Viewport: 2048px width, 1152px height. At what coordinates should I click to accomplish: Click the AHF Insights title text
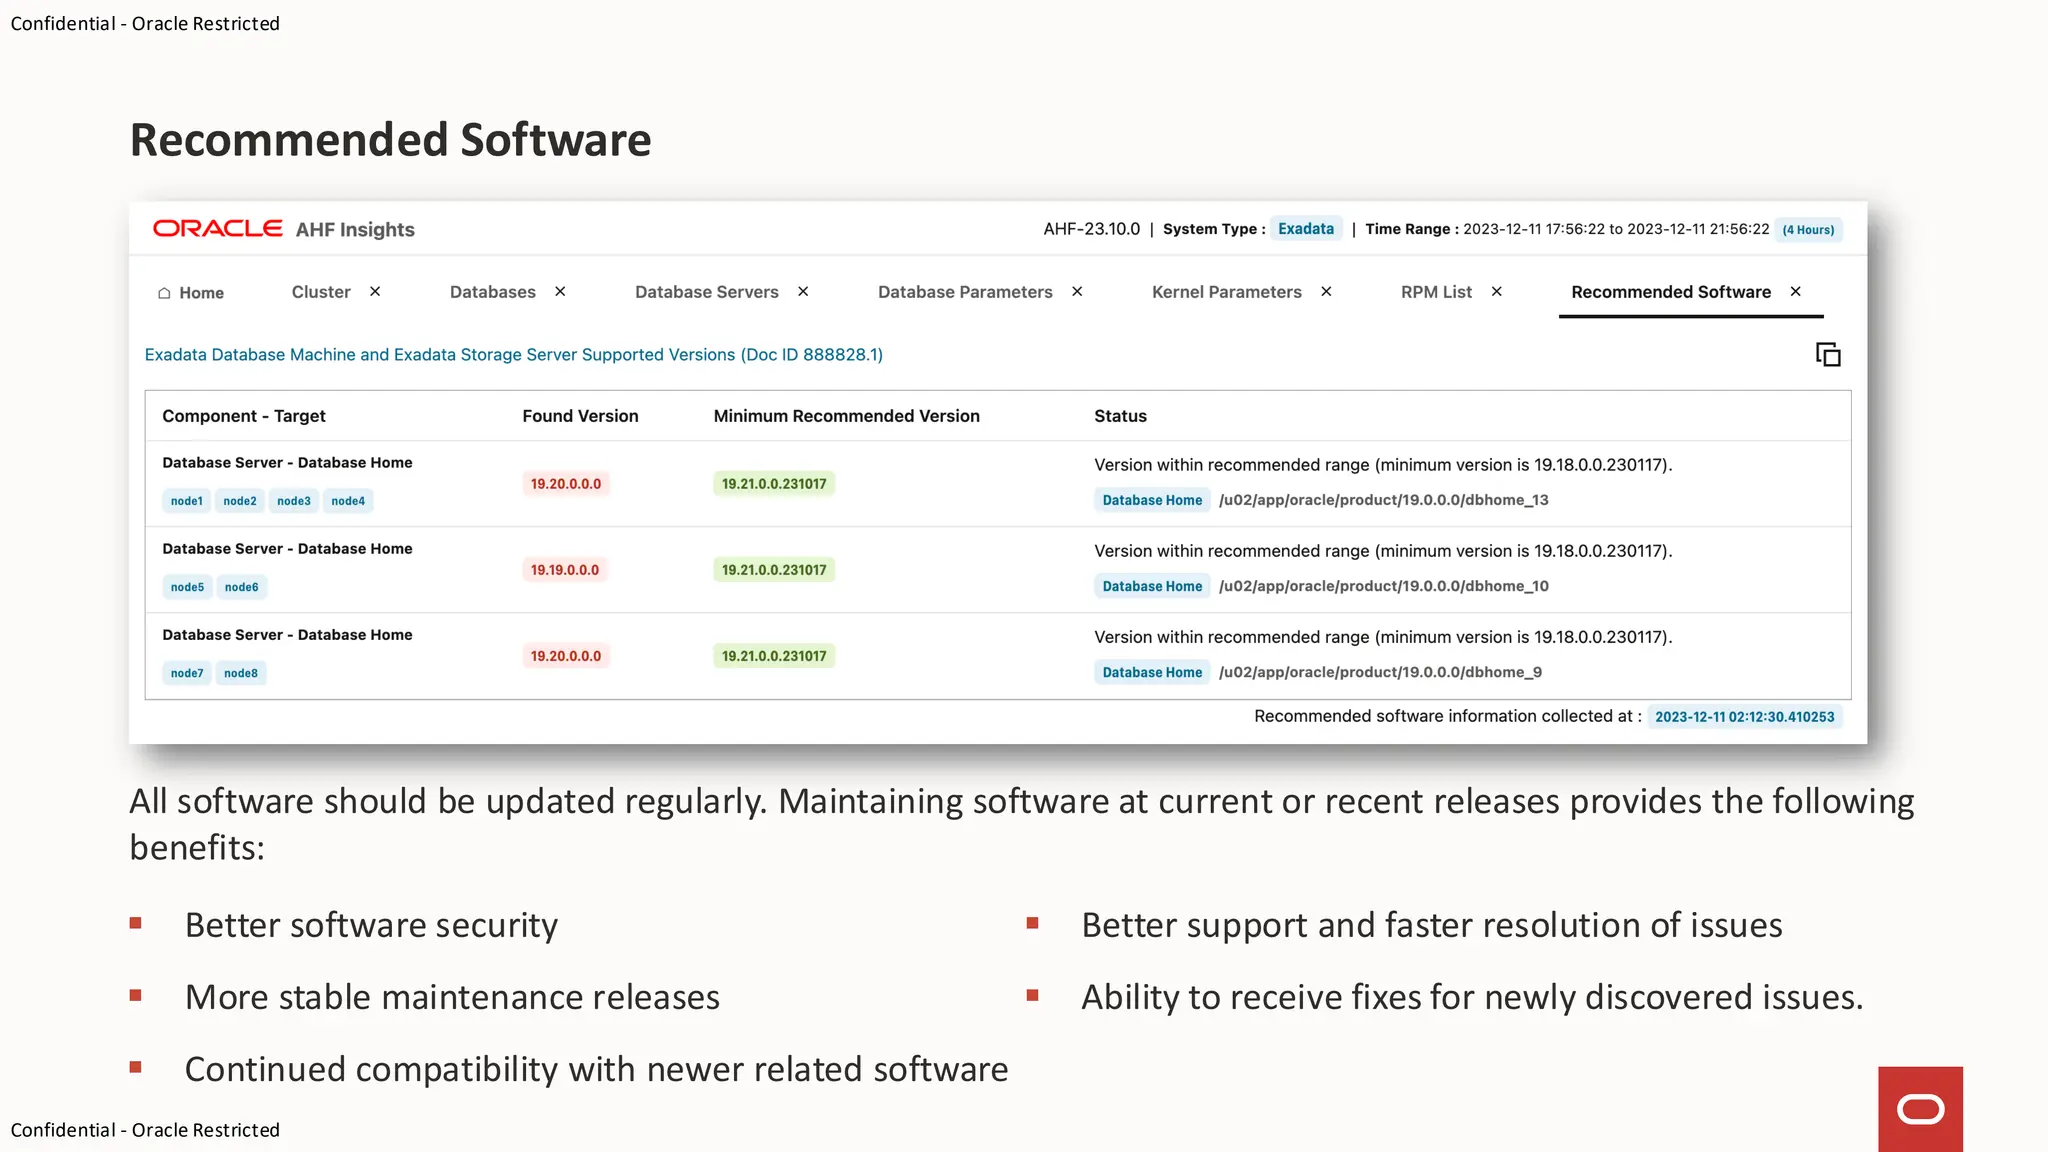coord(355,230)
